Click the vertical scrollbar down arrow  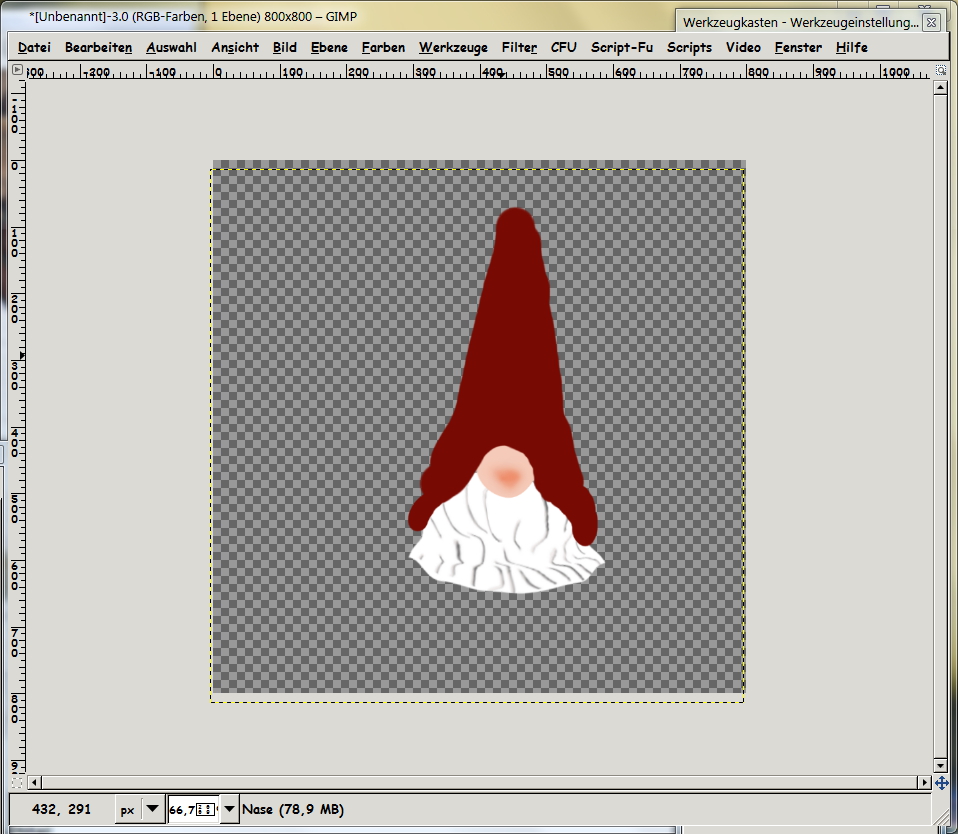tap(940, 765)
